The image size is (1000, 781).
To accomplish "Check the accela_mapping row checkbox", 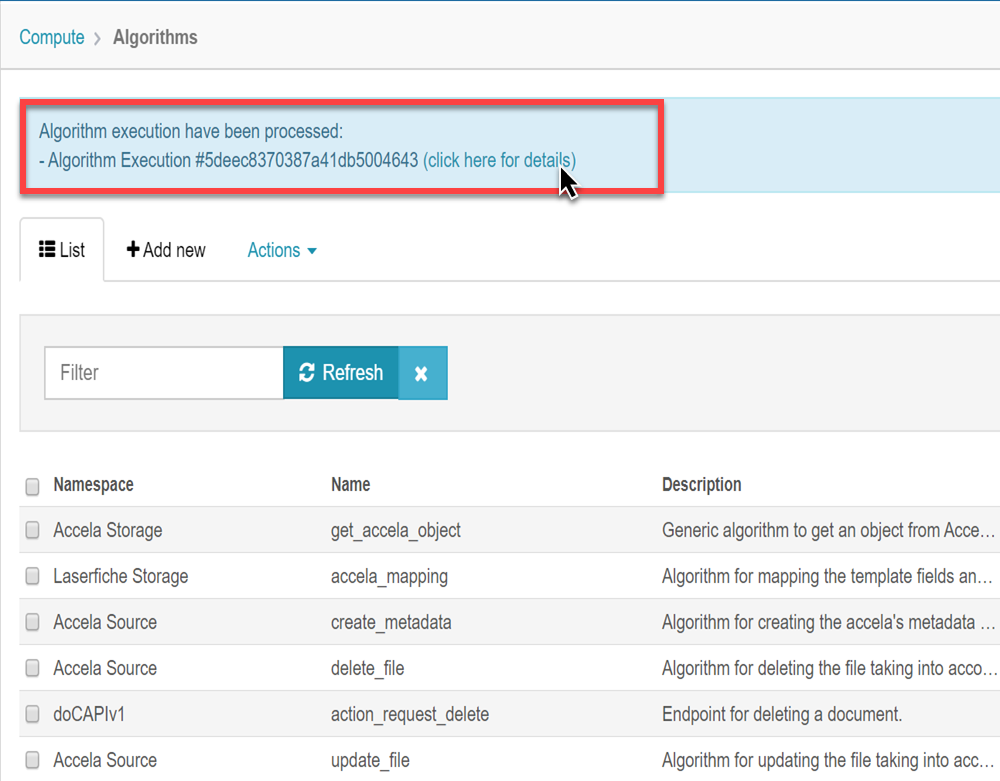I will (x=33, y=576).
